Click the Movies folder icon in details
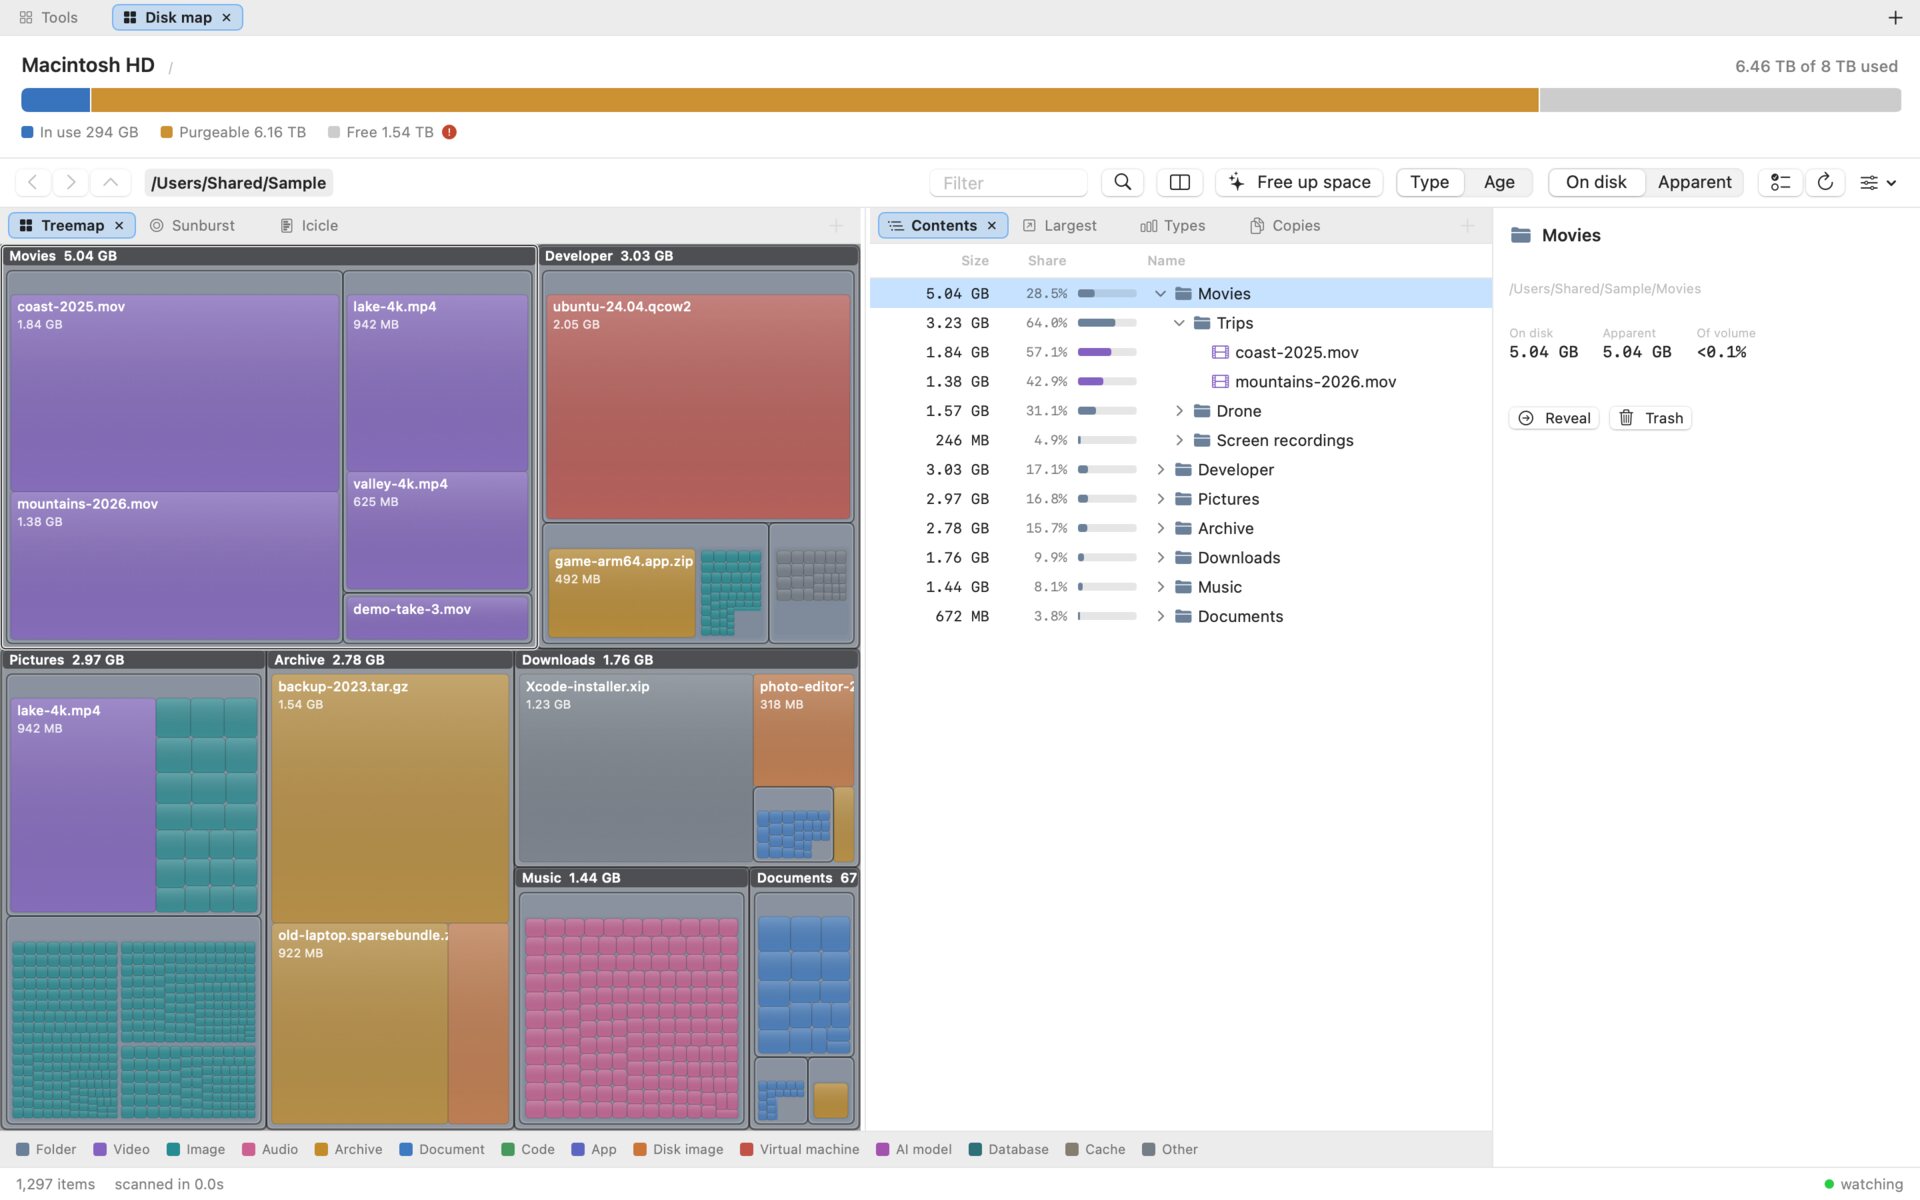Image resolution: width=1920 pixels, height=1200 pixels. (x=1521, y=235)
